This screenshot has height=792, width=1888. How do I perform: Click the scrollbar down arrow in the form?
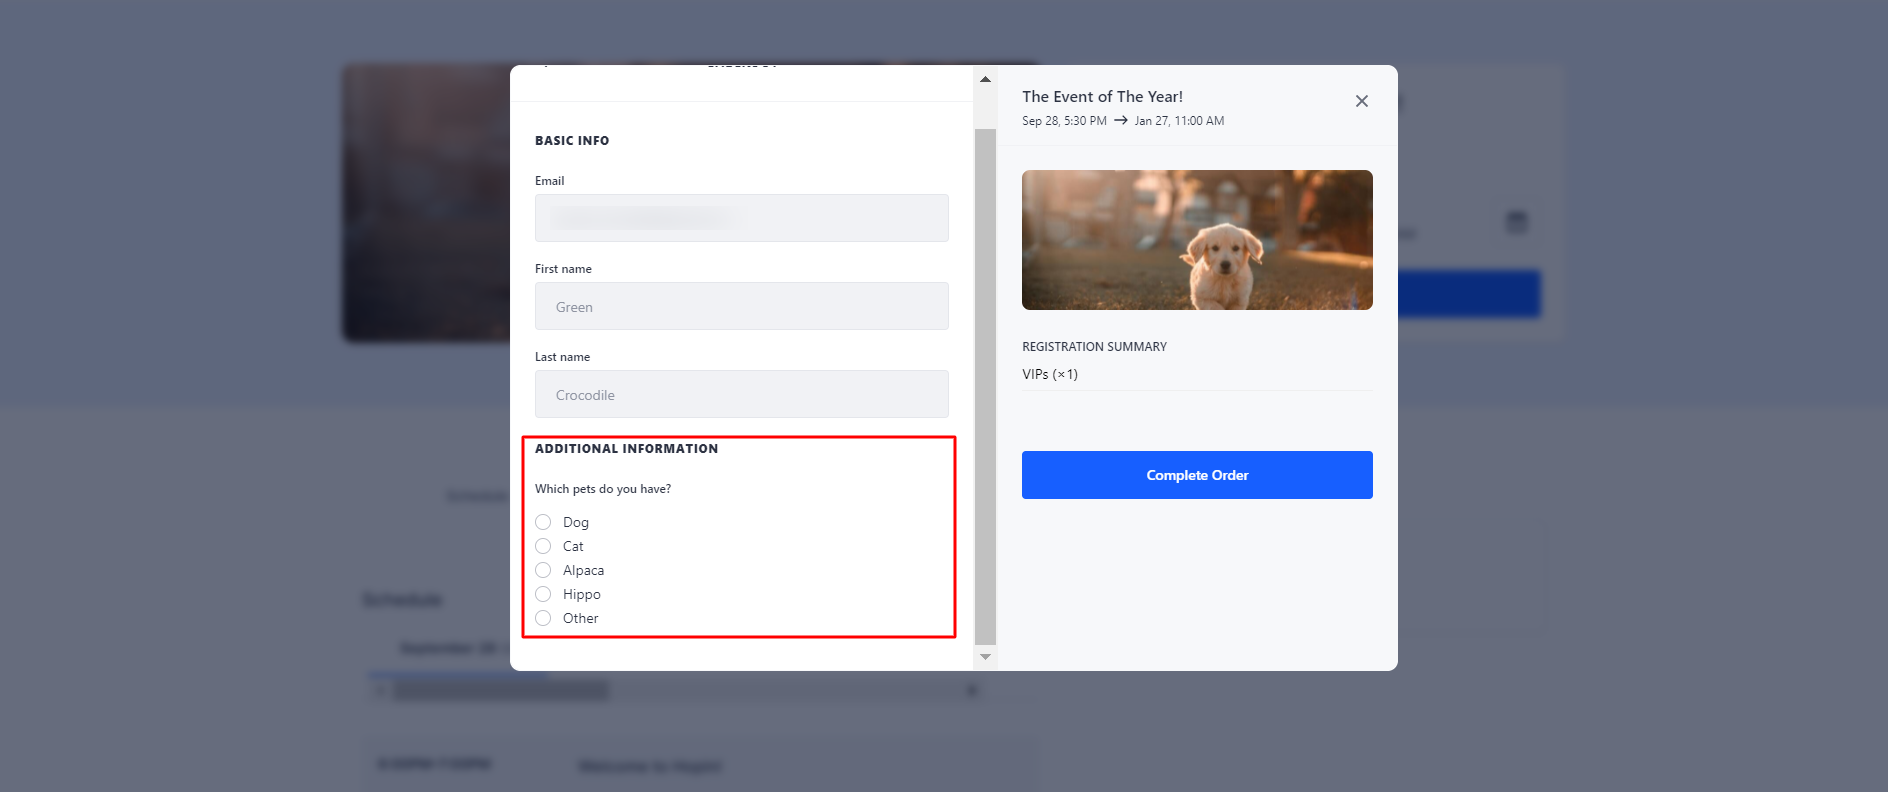985,657
